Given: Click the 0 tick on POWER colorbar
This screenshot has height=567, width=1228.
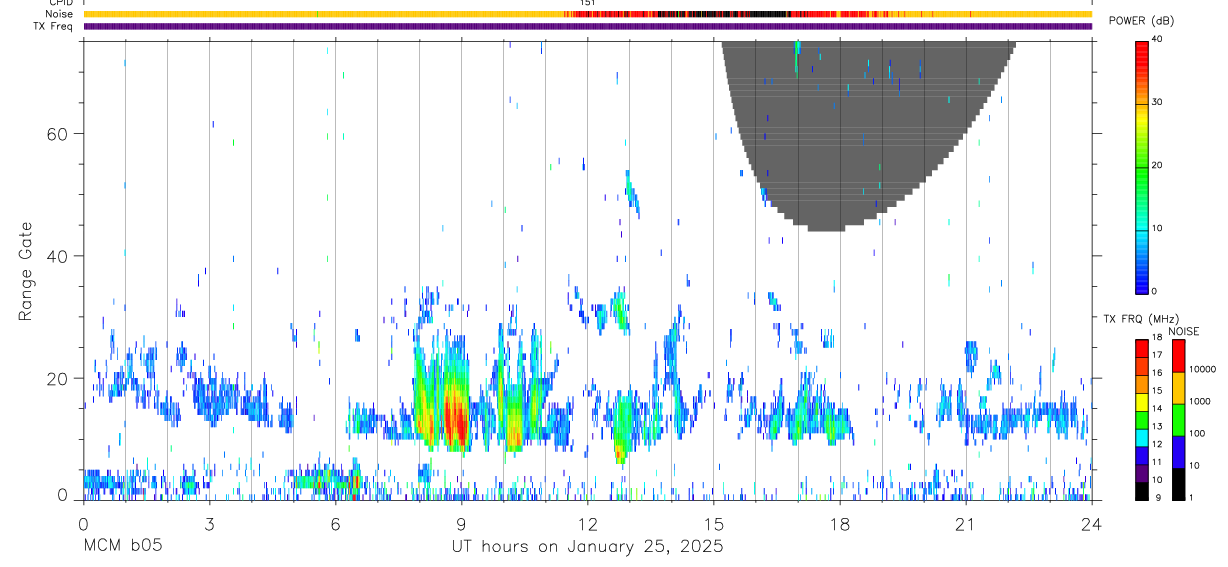Looking at the screenshot, I should click(1156, 291).
